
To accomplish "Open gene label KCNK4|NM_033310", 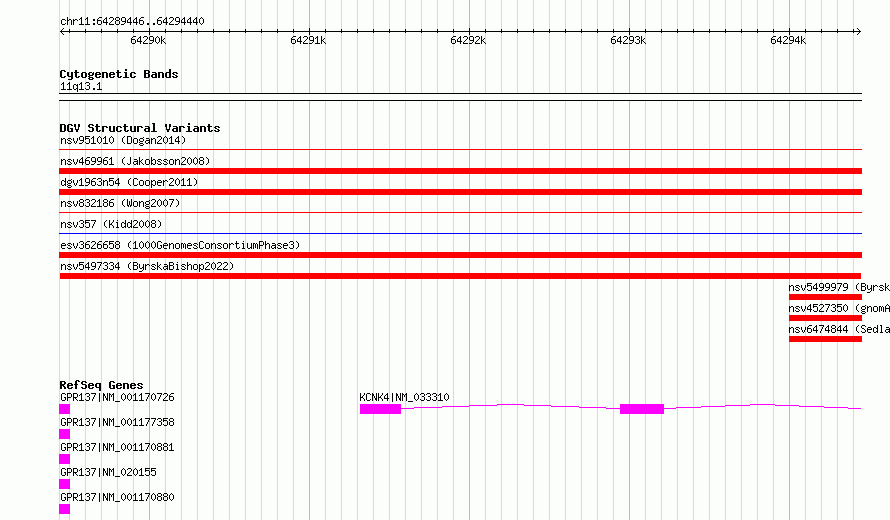I will pyautogui.click(x=404, y=397).
